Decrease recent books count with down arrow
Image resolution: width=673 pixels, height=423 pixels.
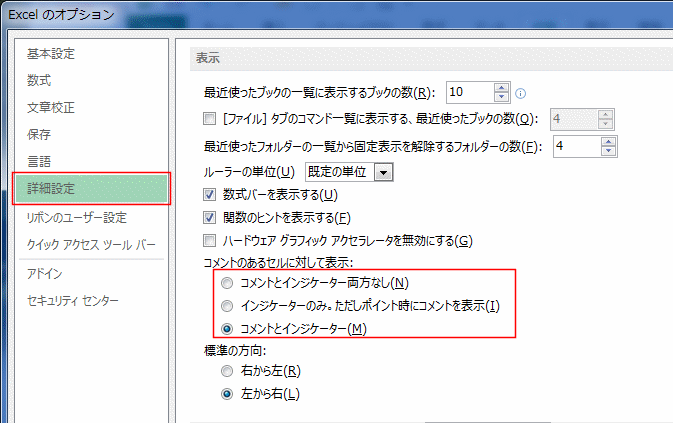point(501,97)
